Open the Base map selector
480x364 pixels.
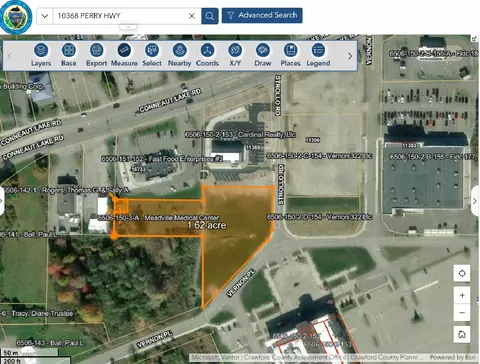pos(69,55)
